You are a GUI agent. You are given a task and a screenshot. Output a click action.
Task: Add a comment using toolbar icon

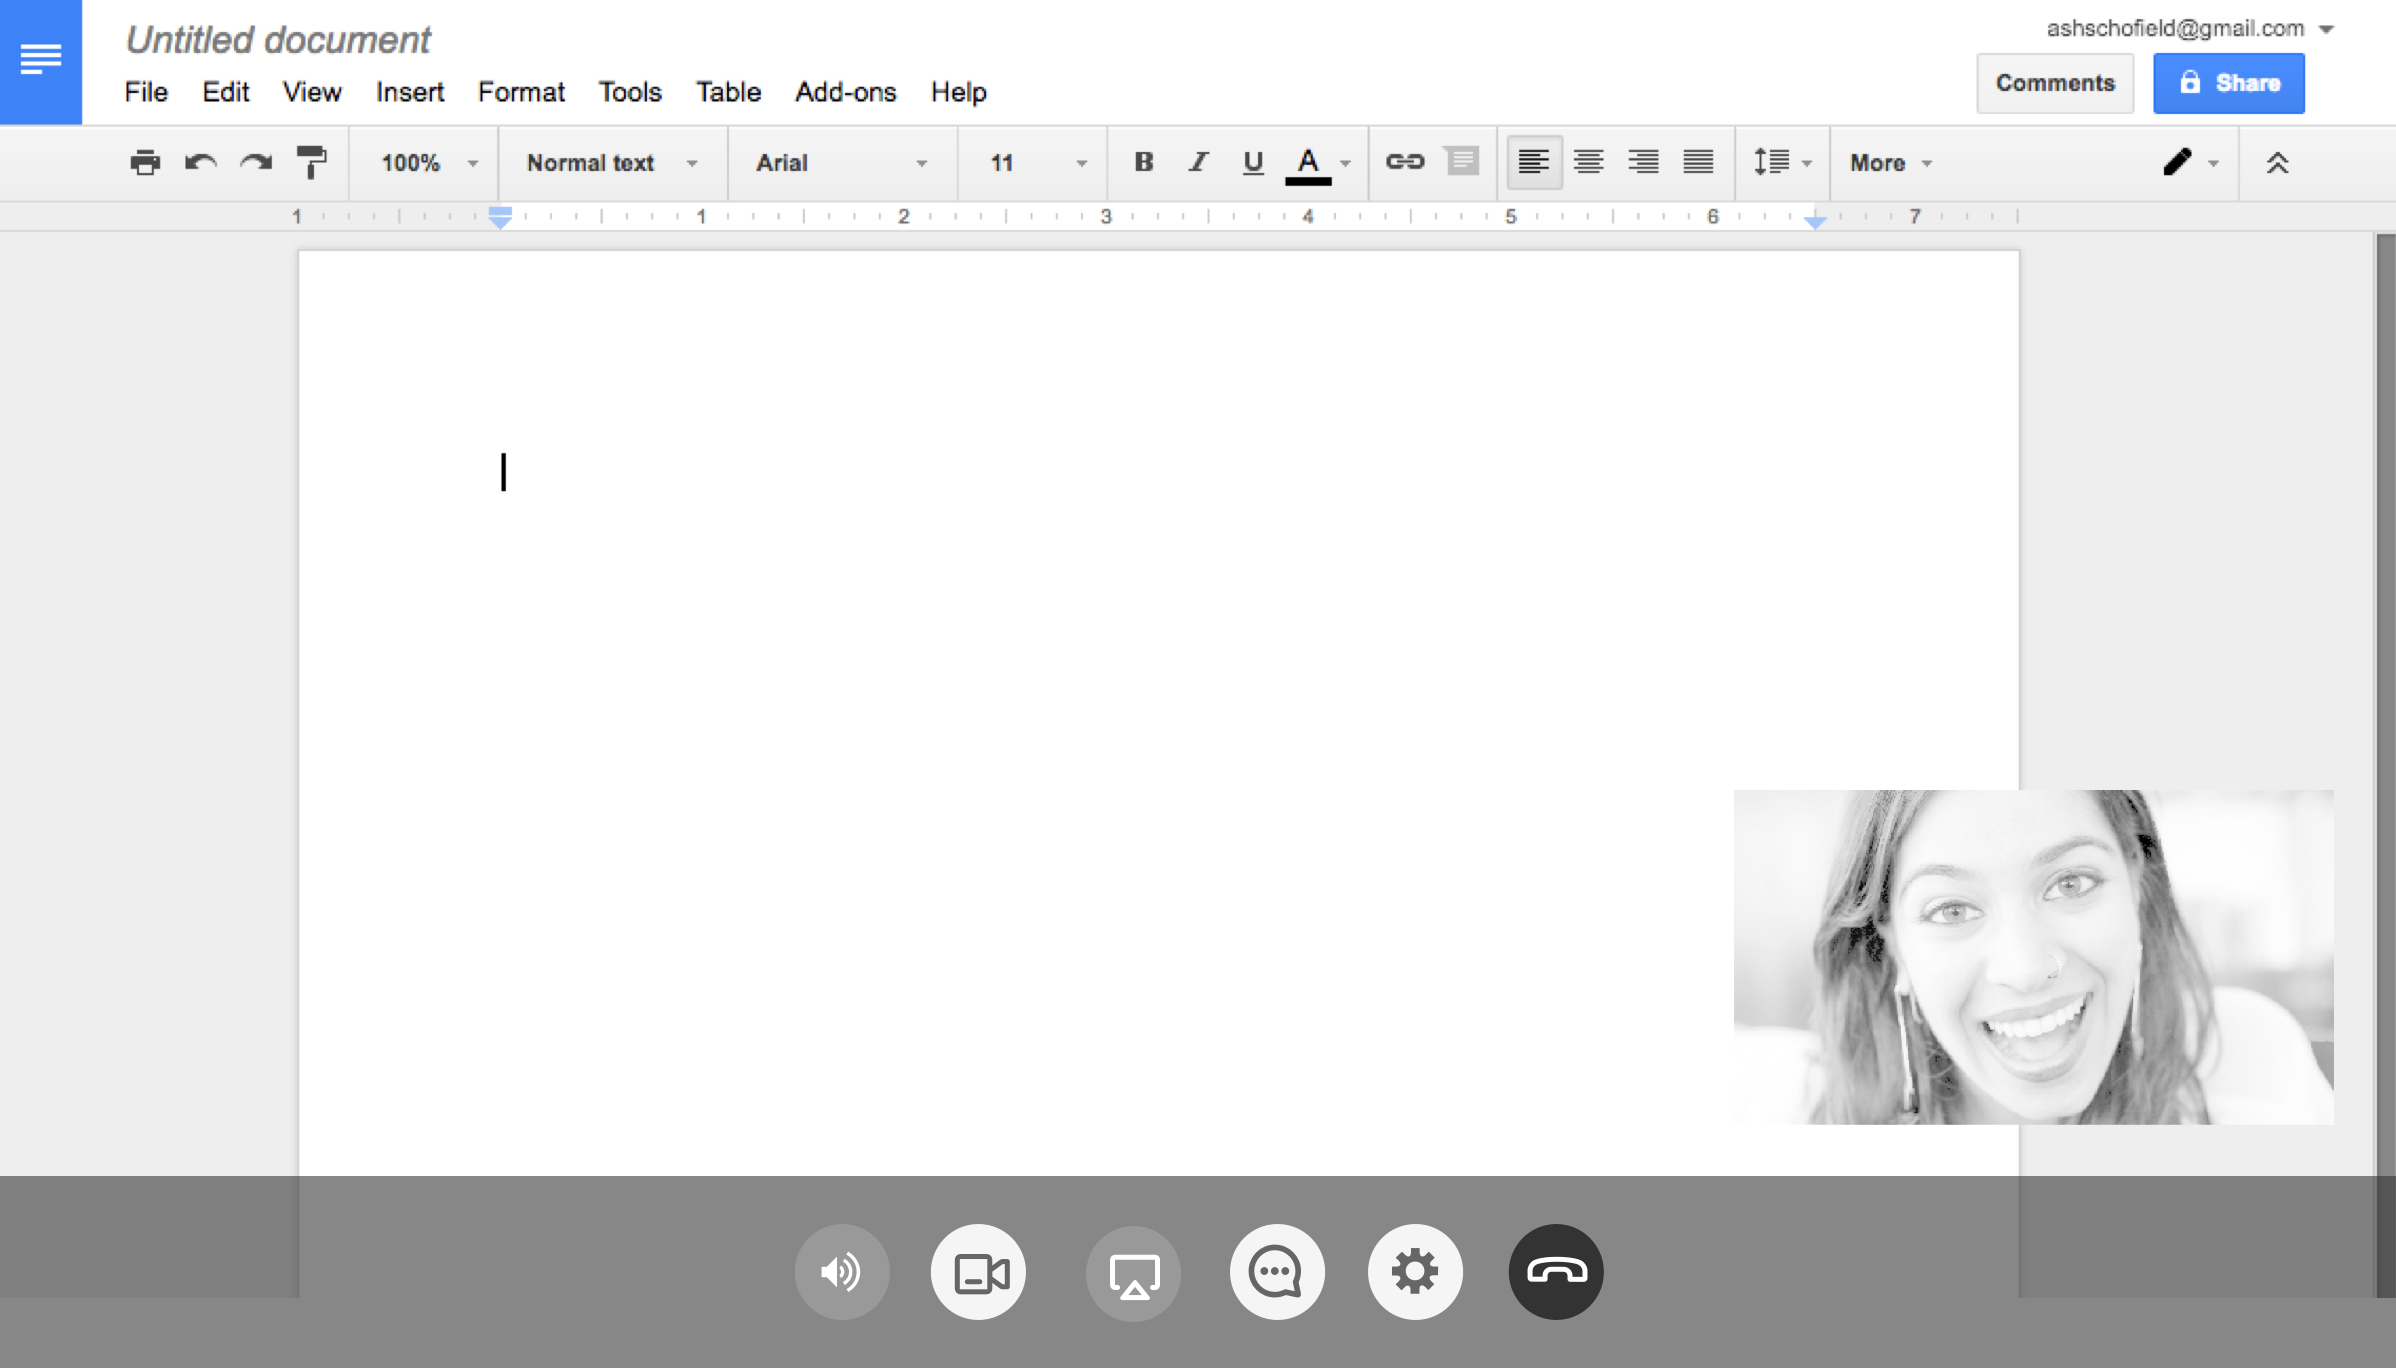click(1462, 162)
